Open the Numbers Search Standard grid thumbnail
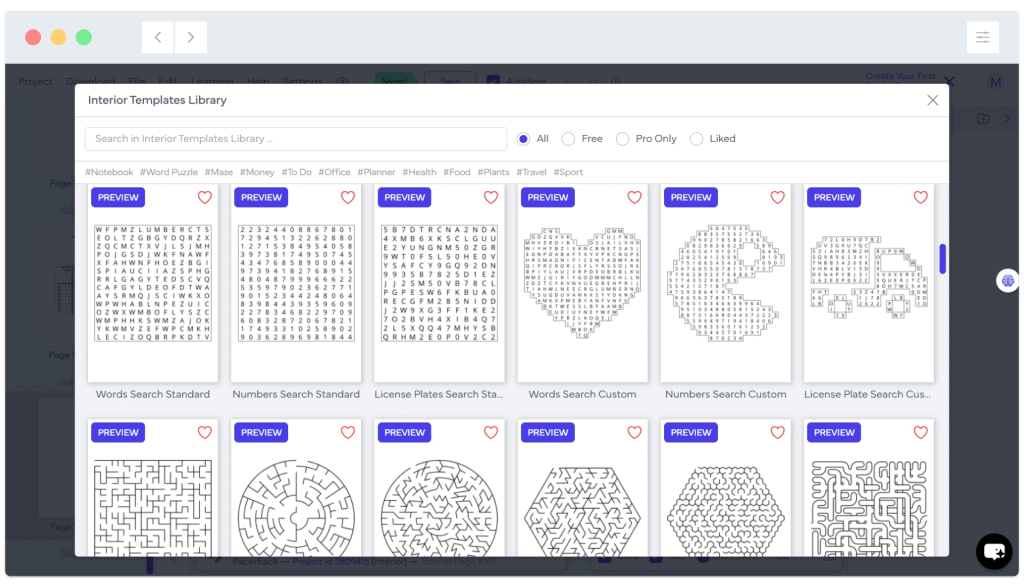 point(296,283)
